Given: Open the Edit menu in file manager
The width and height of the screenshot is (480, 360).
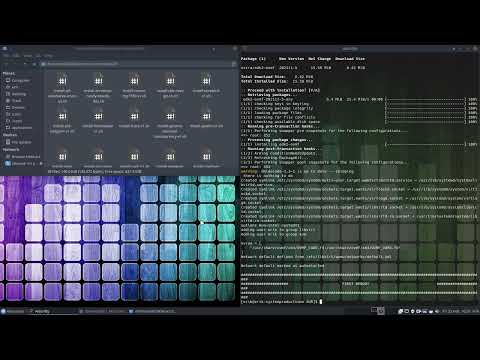Looking at the screenshot, I should coord(16,56).
